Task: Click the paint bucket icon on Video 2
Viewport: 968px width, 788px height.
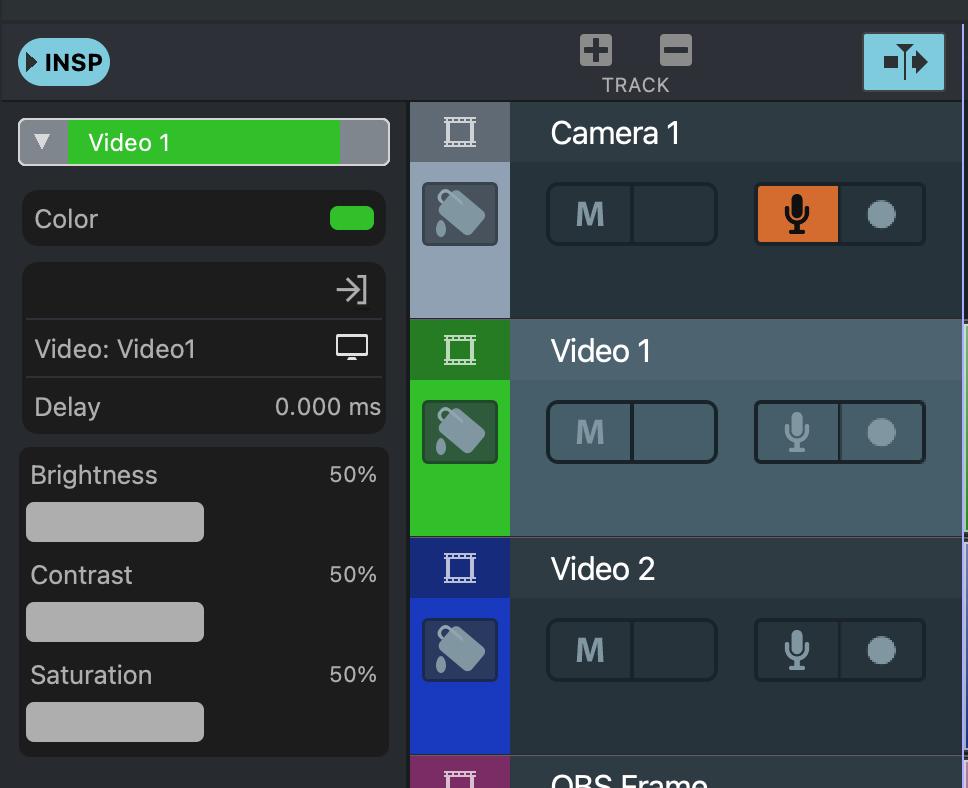Action: 460,650
